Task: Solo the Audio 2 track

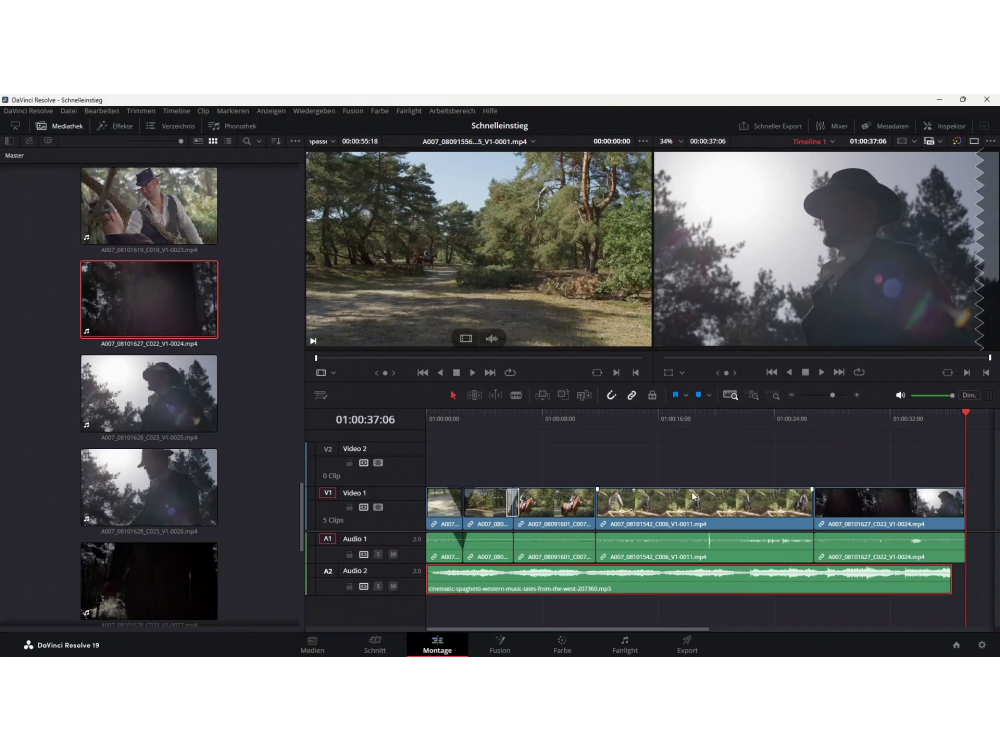Action: tap(379, 586)
